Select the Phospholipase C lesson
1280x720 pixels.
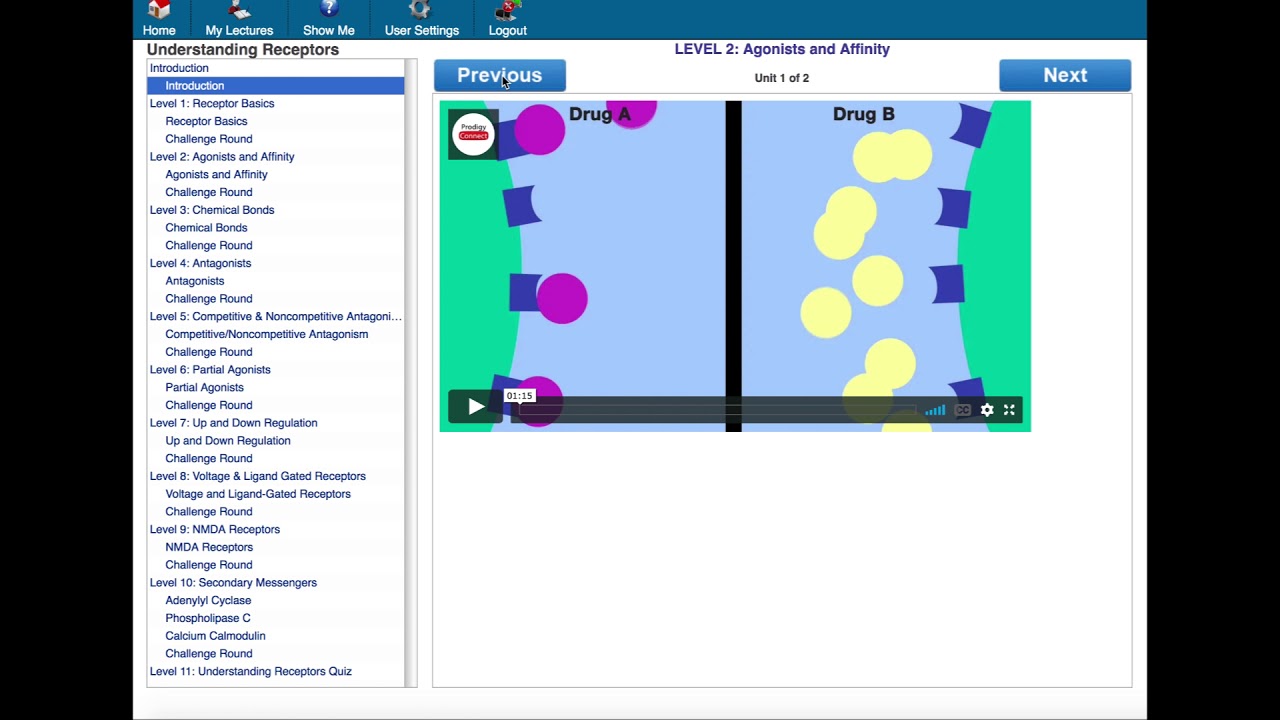[x=208, y=618]
